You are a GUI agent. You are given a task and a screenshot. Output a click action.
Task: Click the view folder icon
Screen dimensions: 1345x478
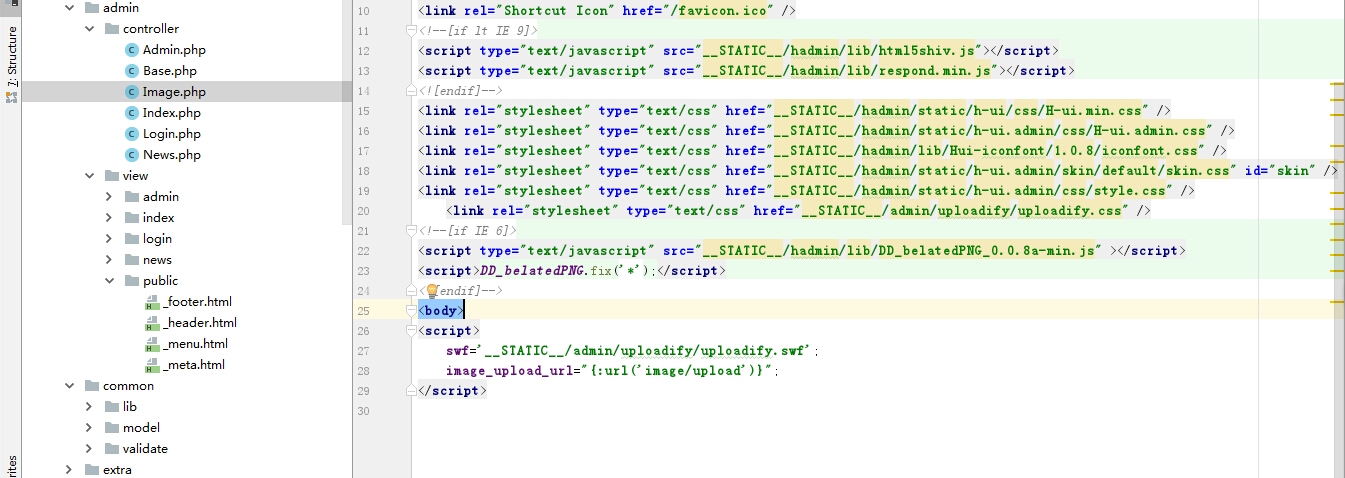pyautogui.click(x=112, y=176)
